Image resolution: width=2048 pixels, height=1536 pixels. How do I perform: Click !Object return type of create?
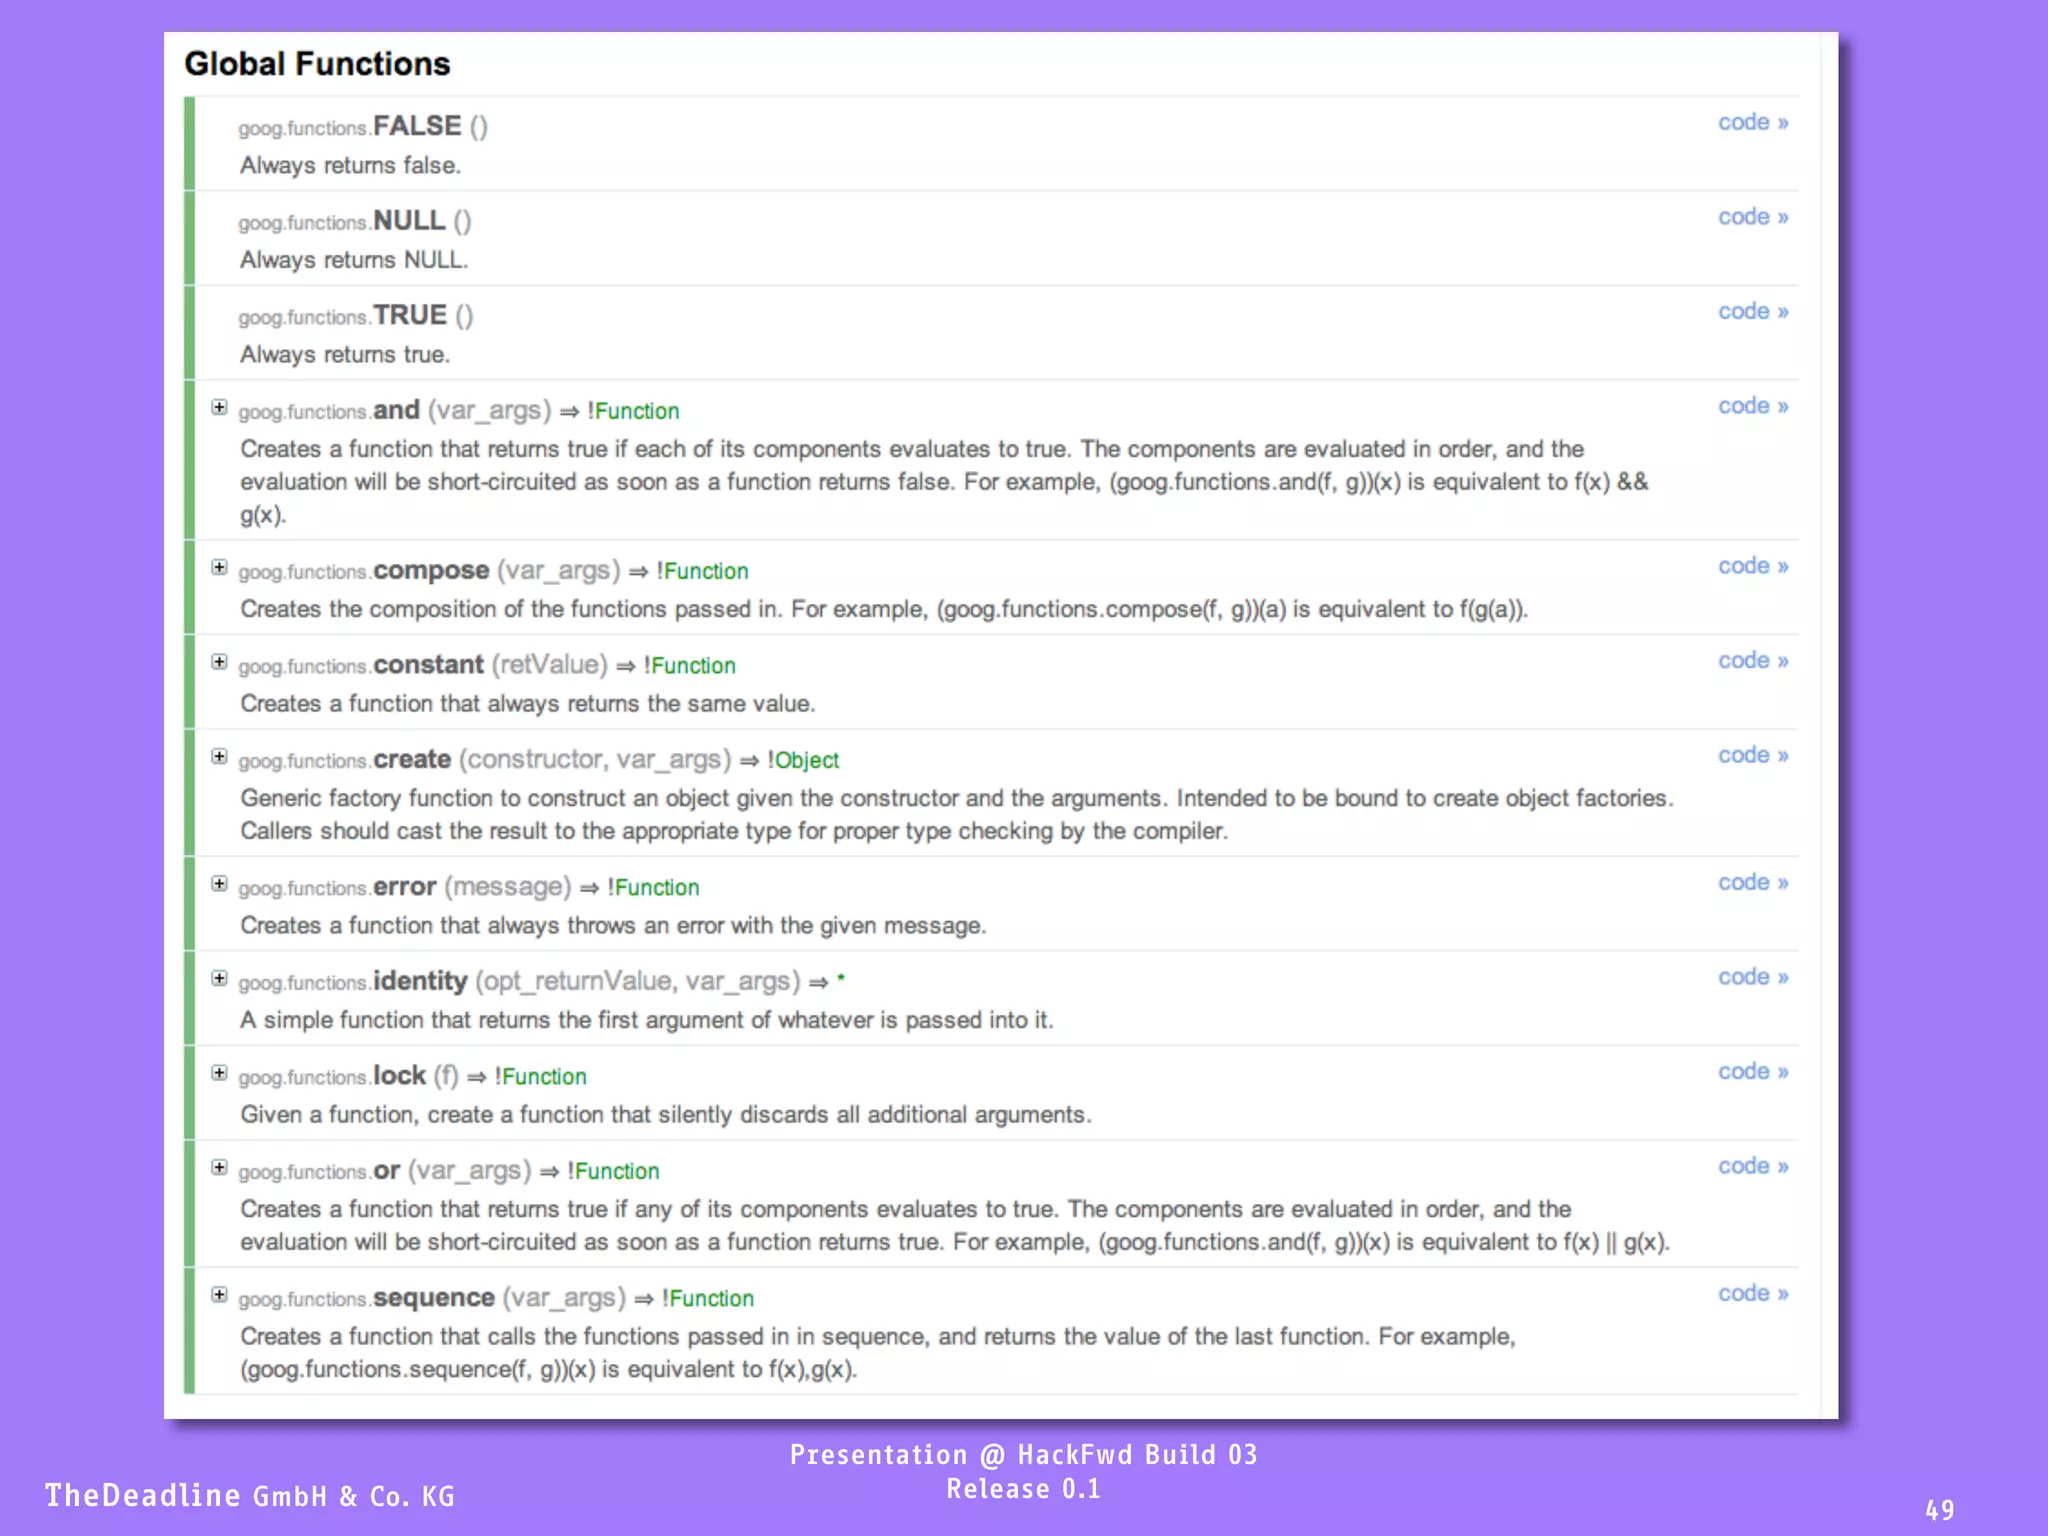point(803,760)
